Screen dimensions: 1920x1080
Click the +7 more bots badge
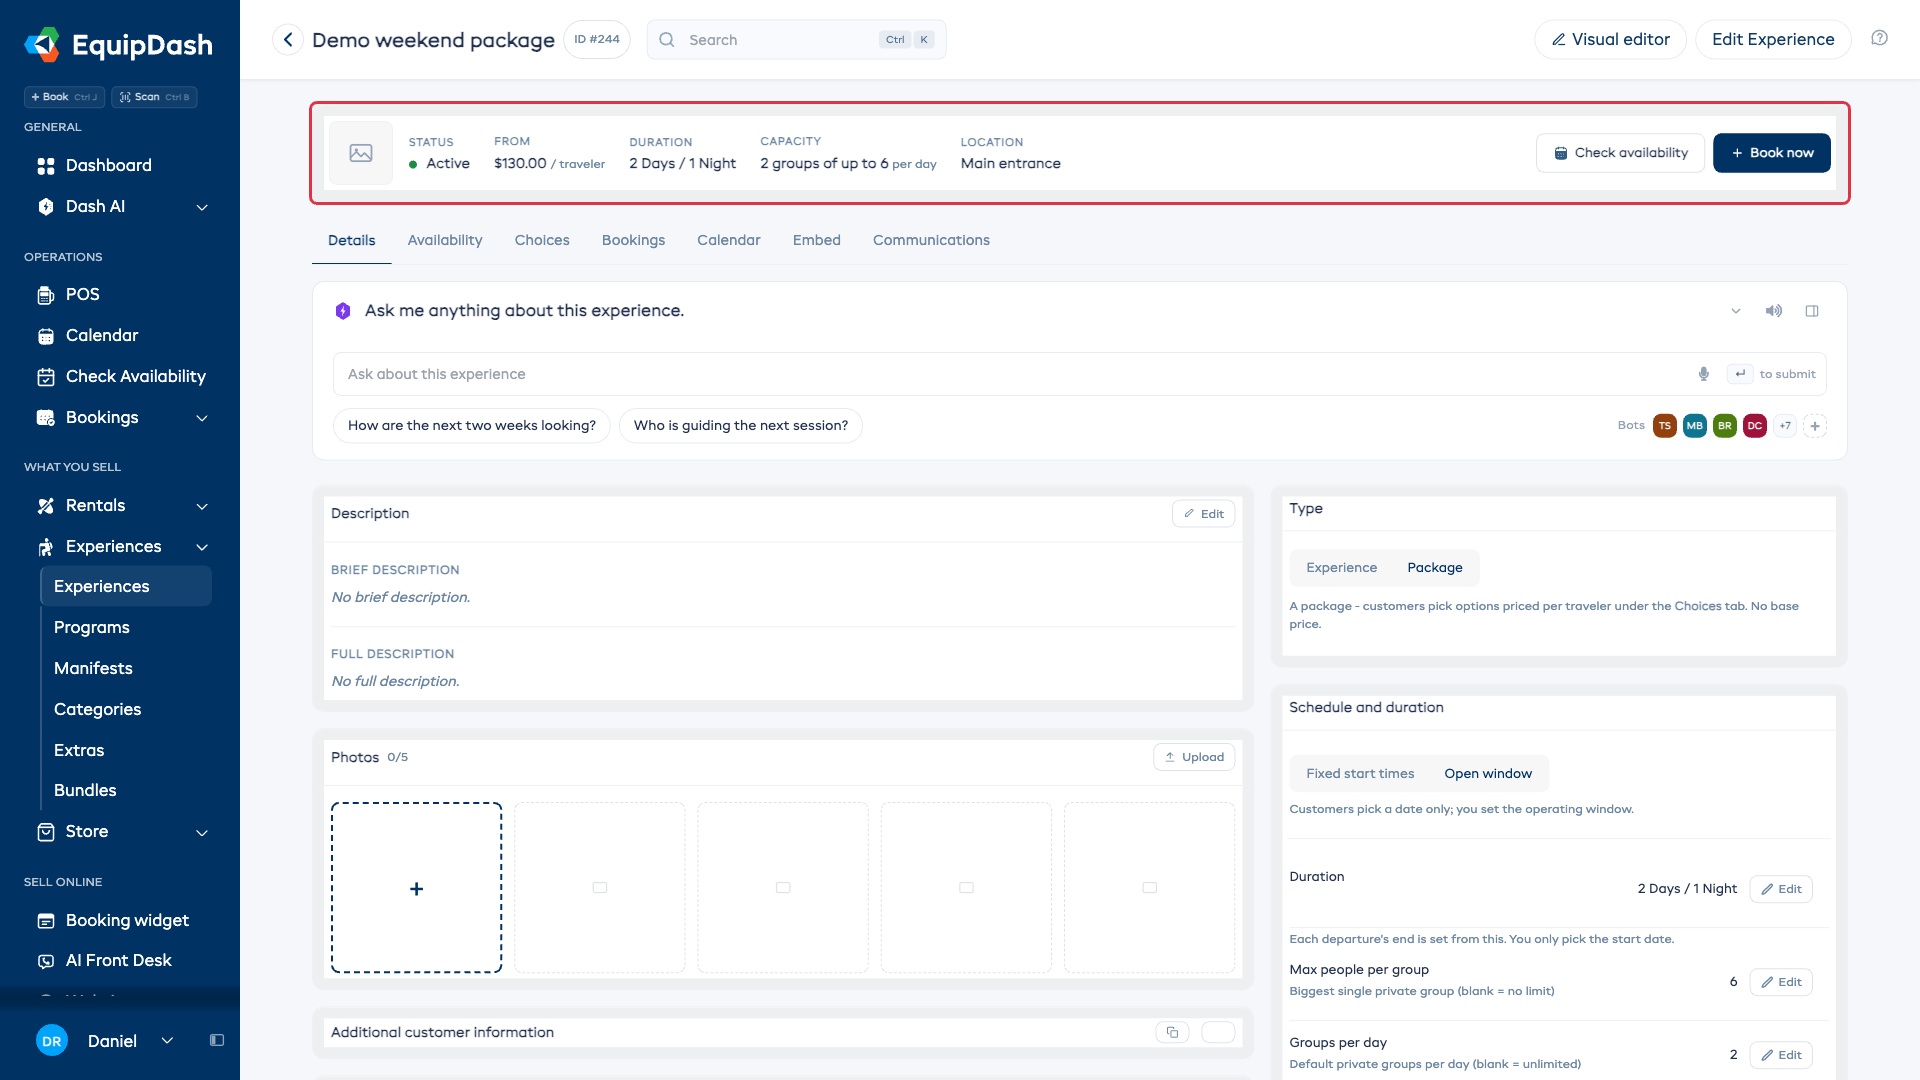[1785, 426]
